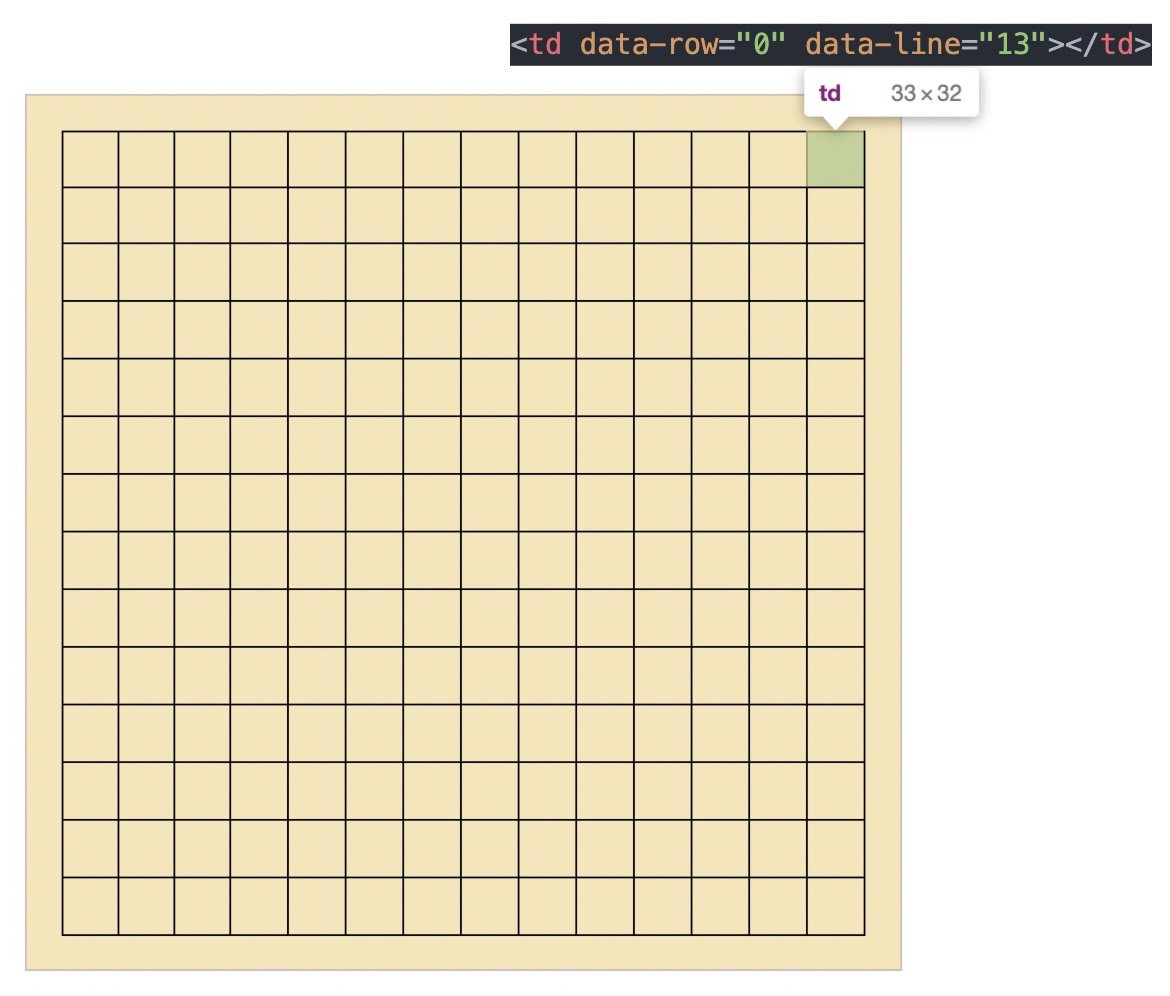Click the td 33 × 32 tooltip
Screen dimensions: 1170x996
point(891,93)
